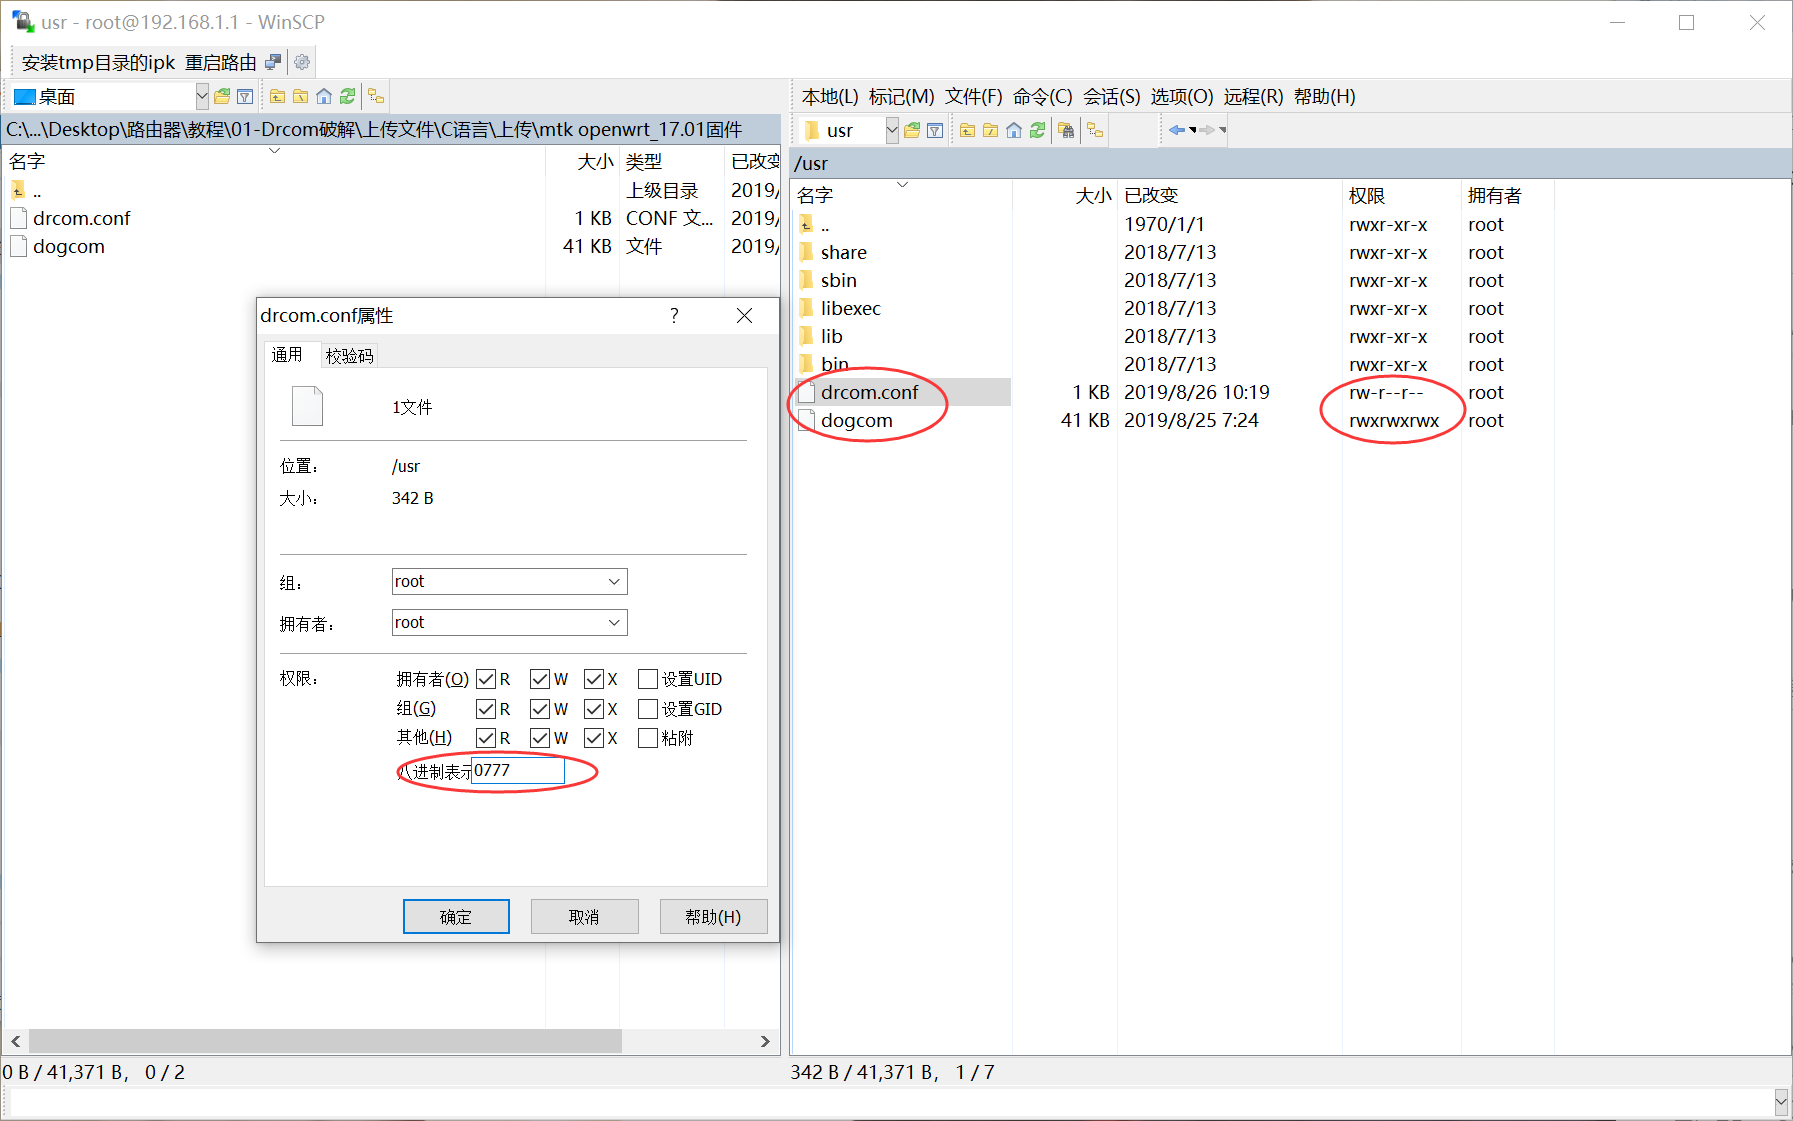Select the 通用 tab
The width and height of the screenshot is (1793, 1121).
pos(287,355)
